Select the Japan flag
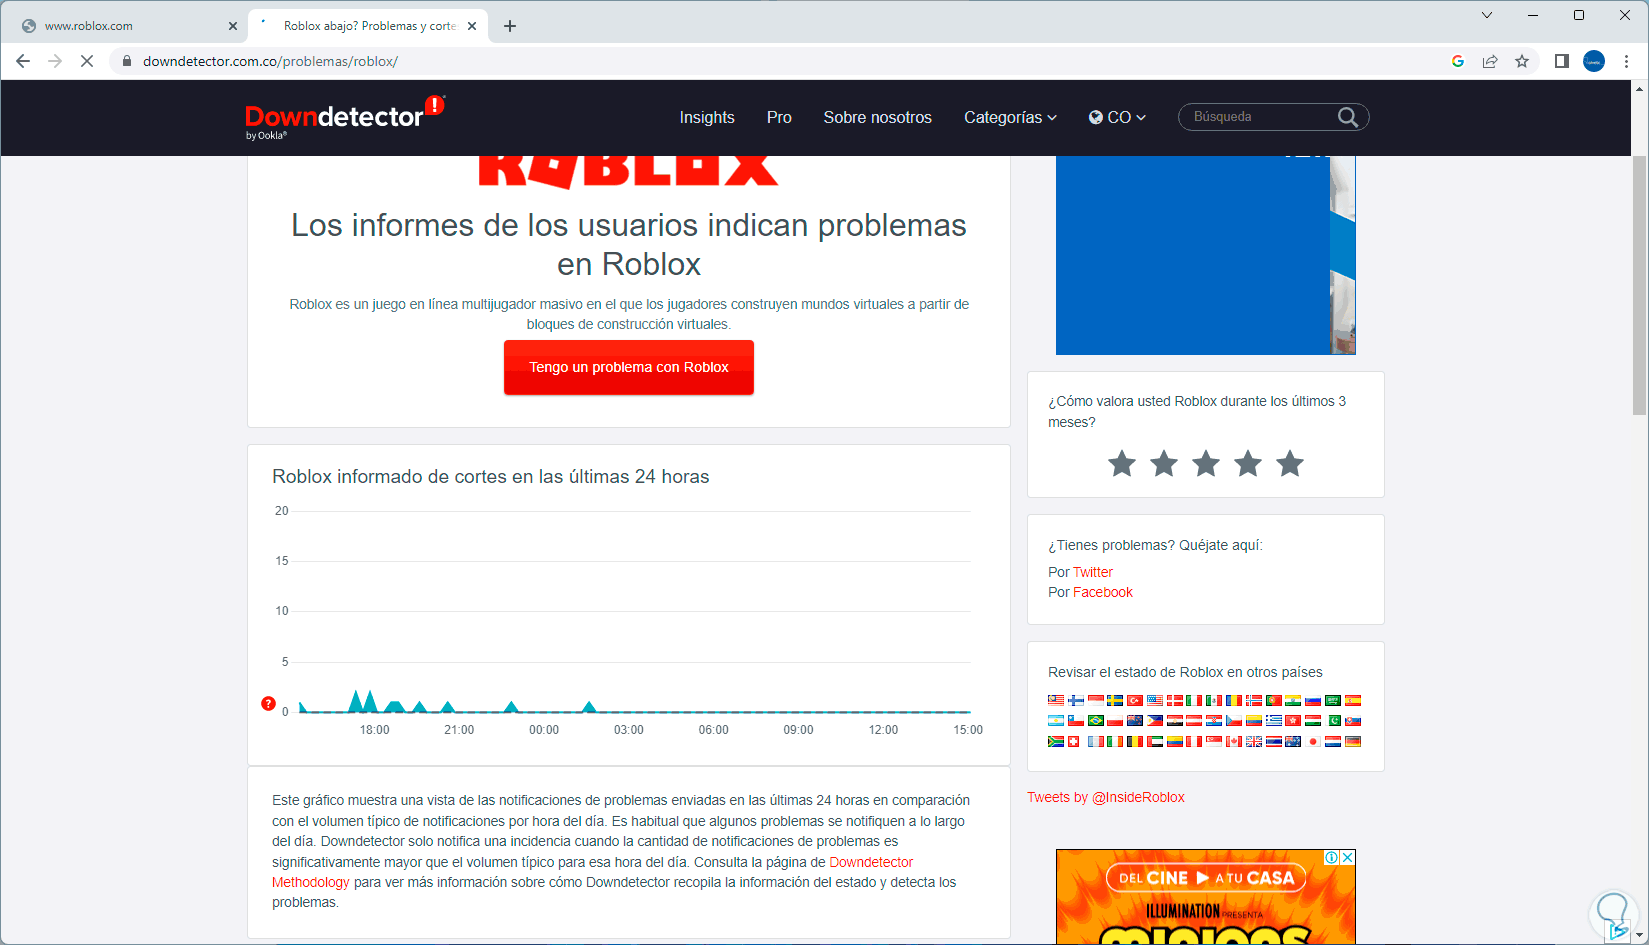Image resolution: width=1649 pixels, height=945 pixels. pyautogui.click(x=1313, y=741)
